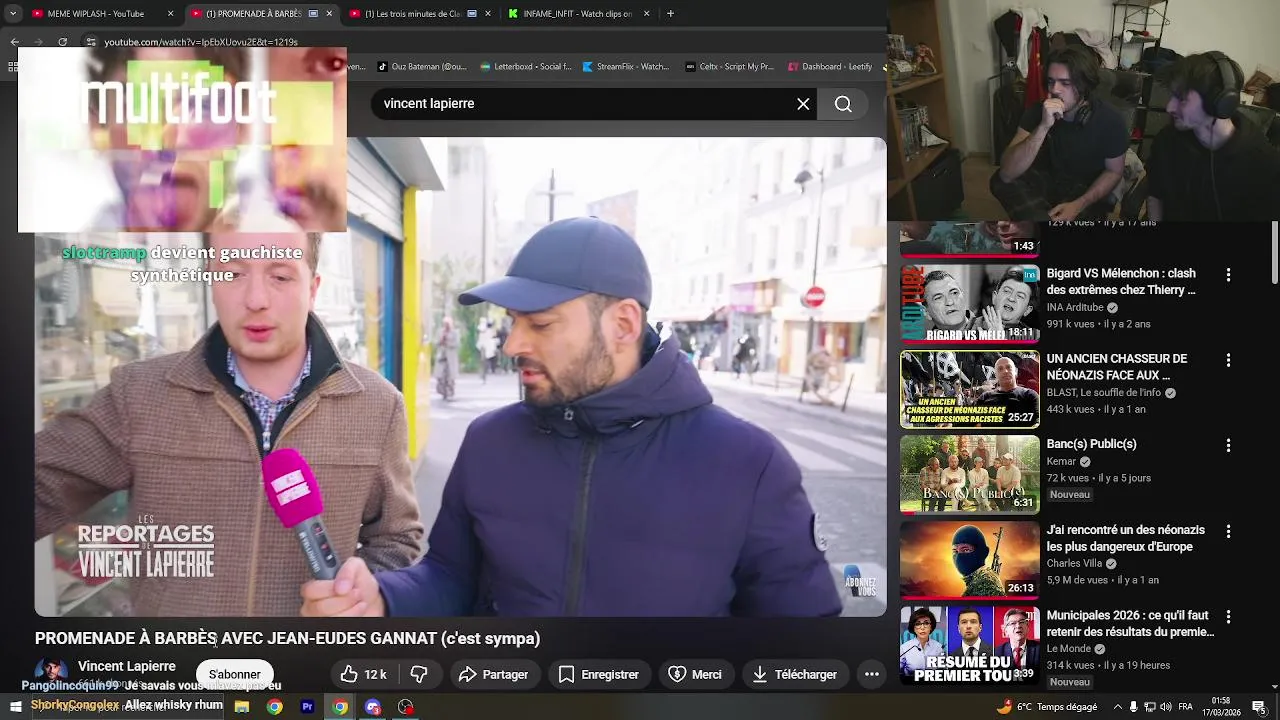Image resolution: width=1280 pixels, height=720 pixels.
Task: Open Charles Villa channel name
Action: tap(1075, 563)
